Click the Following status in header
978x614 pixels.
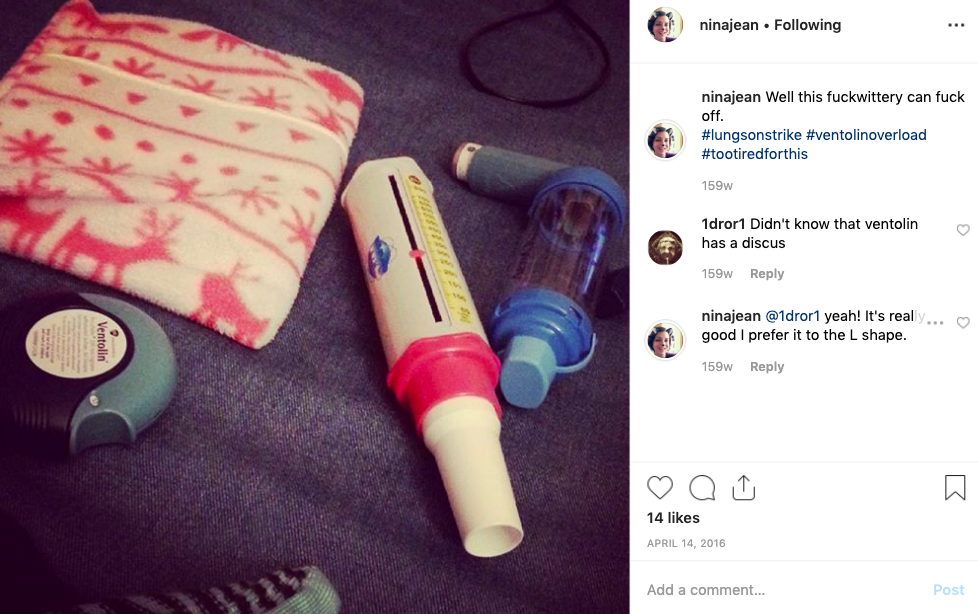807,25
